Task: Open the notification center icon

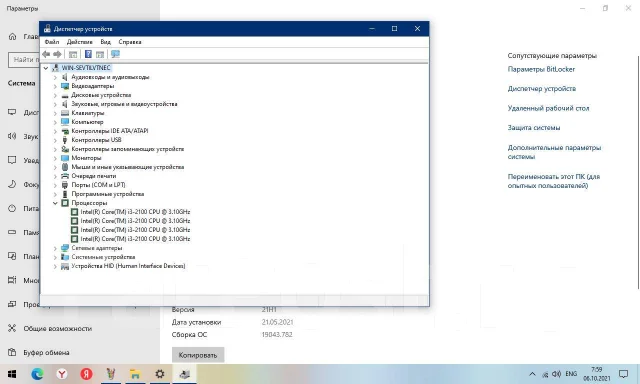Action: tap(623, 374)
